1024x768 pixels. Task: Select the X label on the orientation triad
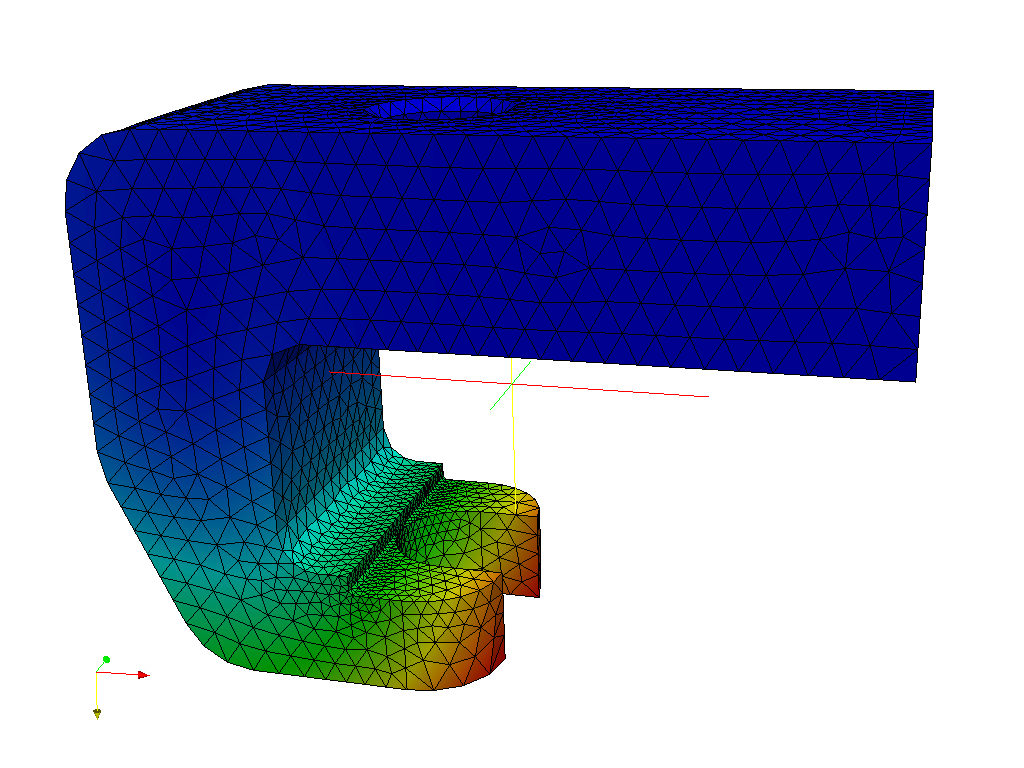(x=144, y=668)
